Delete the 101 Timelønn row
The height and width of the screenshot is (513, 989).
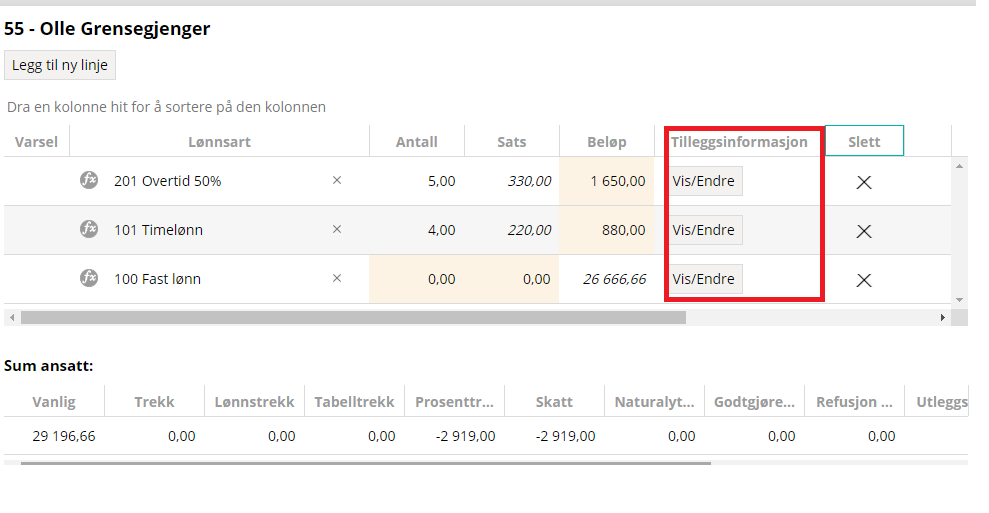(x=864, y=232)
